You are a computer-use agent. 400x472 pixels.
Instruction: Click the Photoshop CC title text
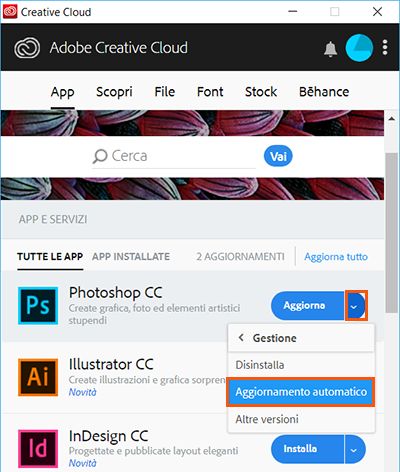click(116, 293)
